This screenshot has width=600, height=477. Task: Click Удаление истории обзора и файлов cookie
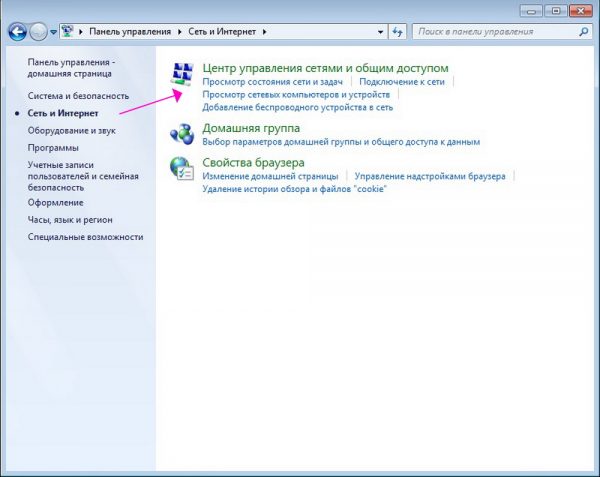(294, 189)
